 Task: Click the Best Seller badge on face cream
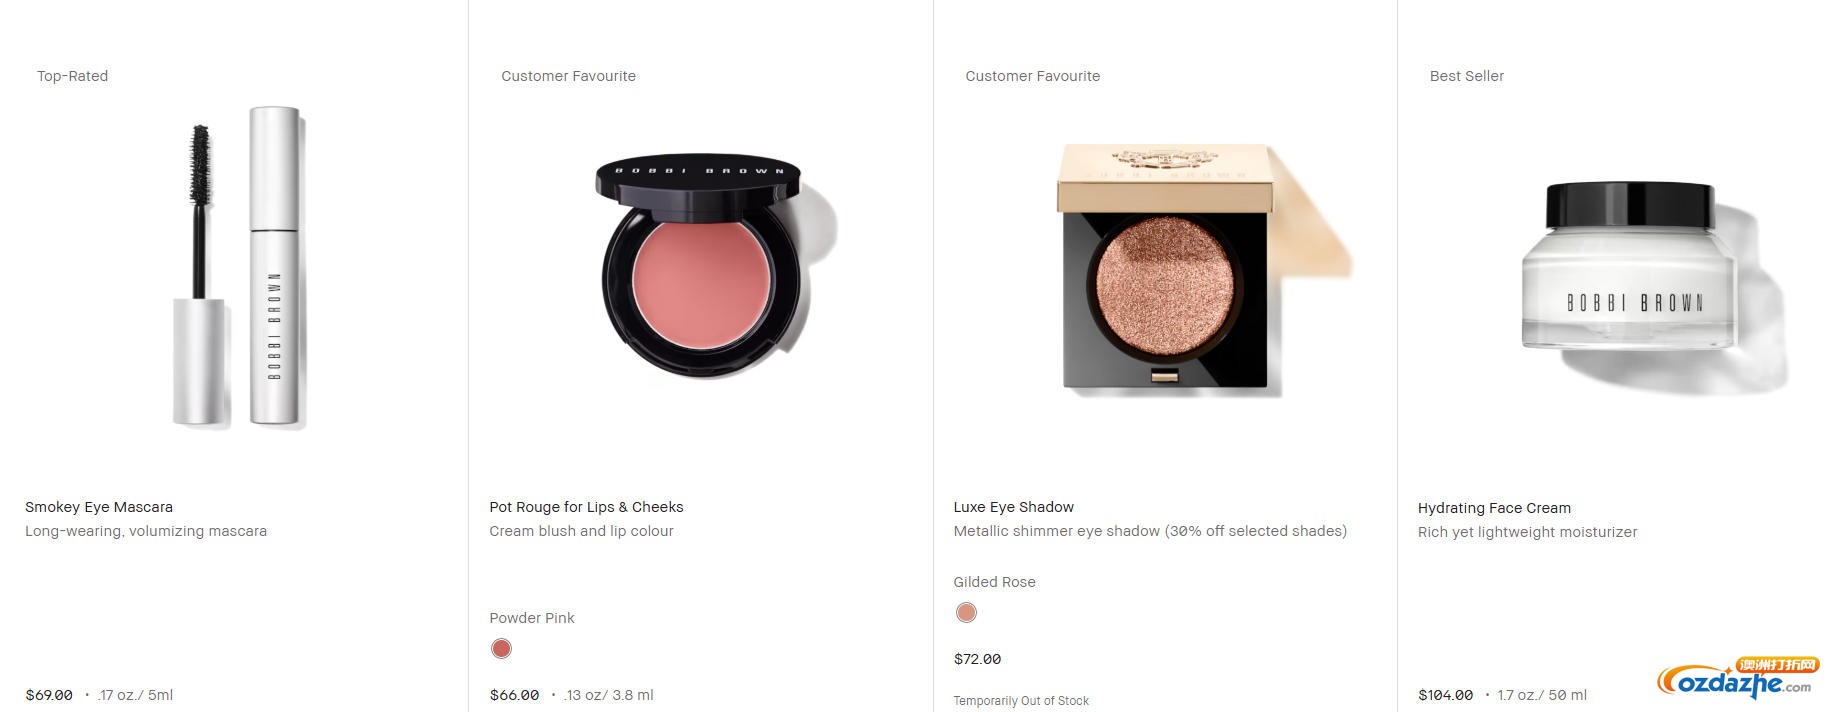pyautogui.click(x=1466, y=76)
